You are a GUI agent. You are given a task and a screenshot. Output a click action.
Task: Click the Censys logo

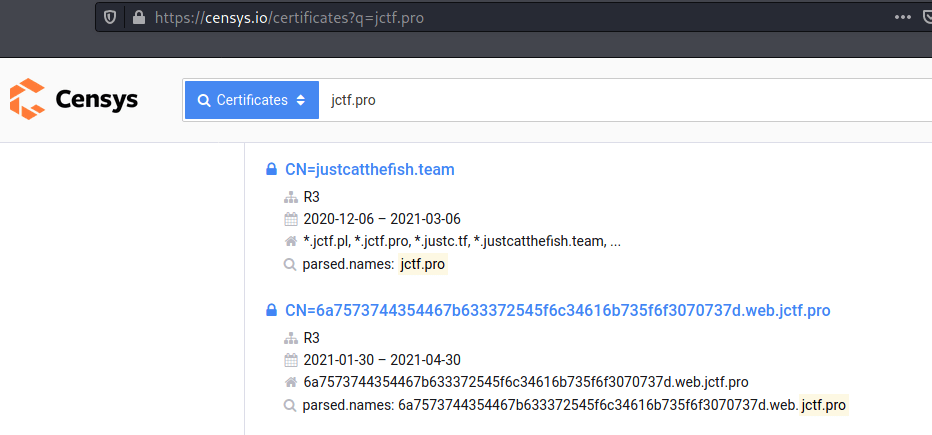click(74, 100)
